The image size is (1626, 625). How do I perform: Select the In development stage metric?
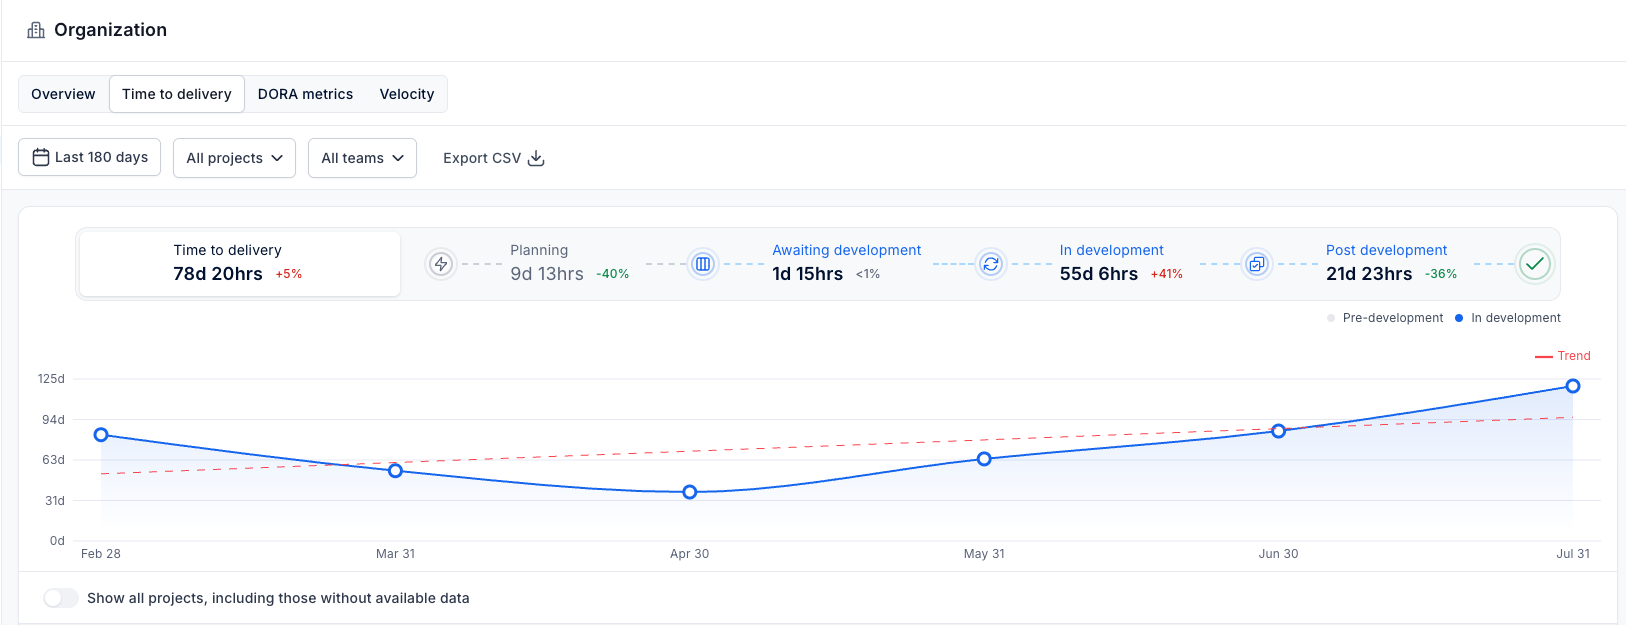point(1121,263)
